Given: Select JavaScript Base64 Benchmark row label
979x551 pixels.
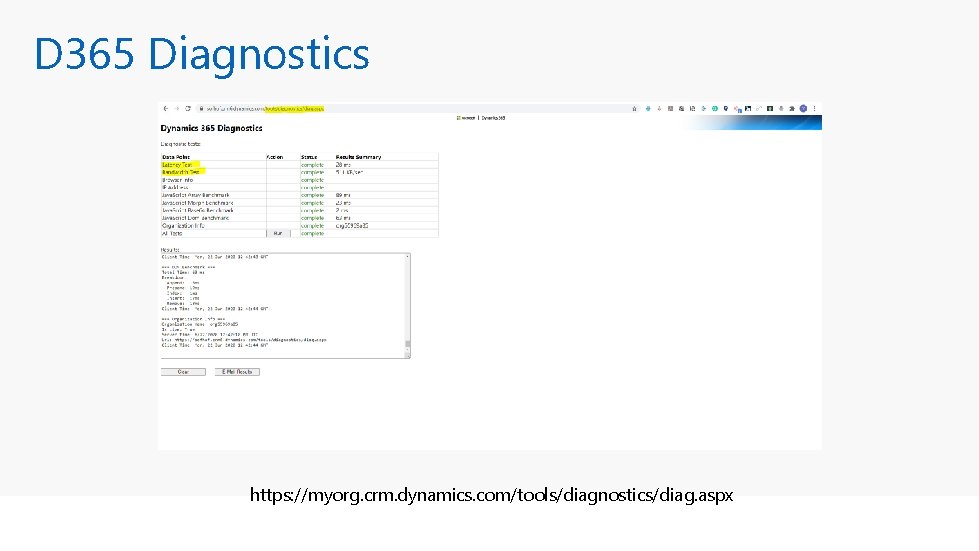Looking at the screenshot, I should click(198, 210).
